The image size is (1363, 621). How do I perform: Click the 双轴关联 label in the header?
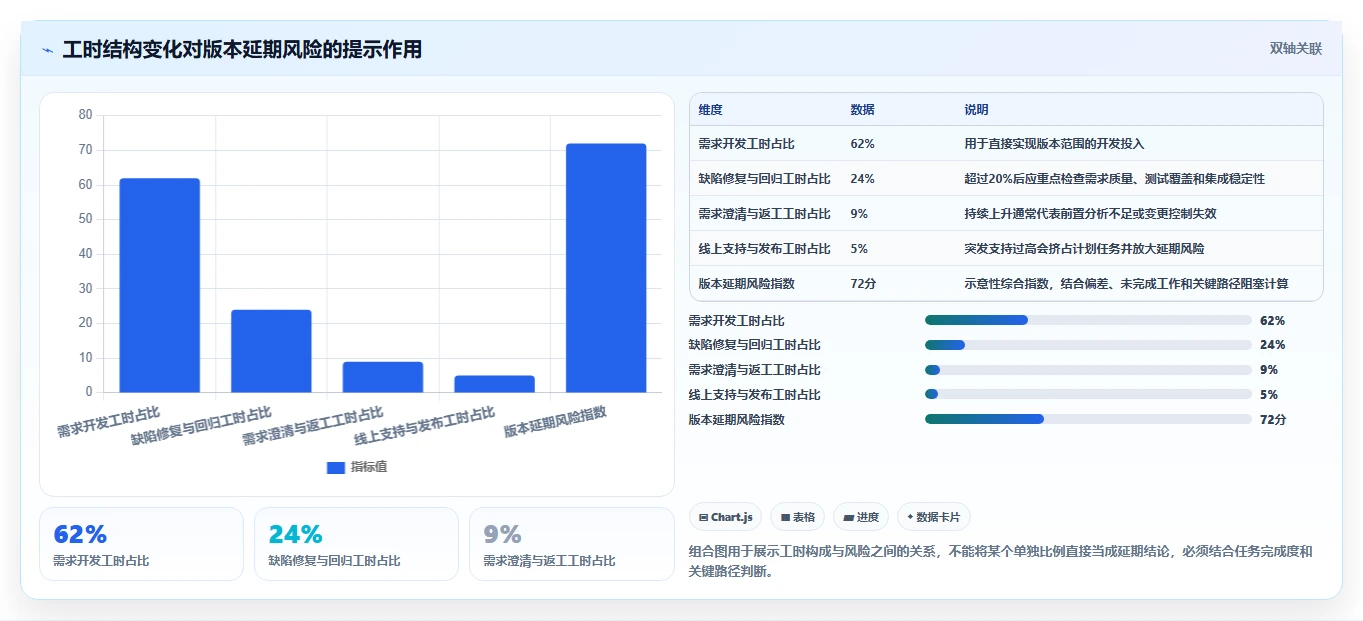(1296, 49)
